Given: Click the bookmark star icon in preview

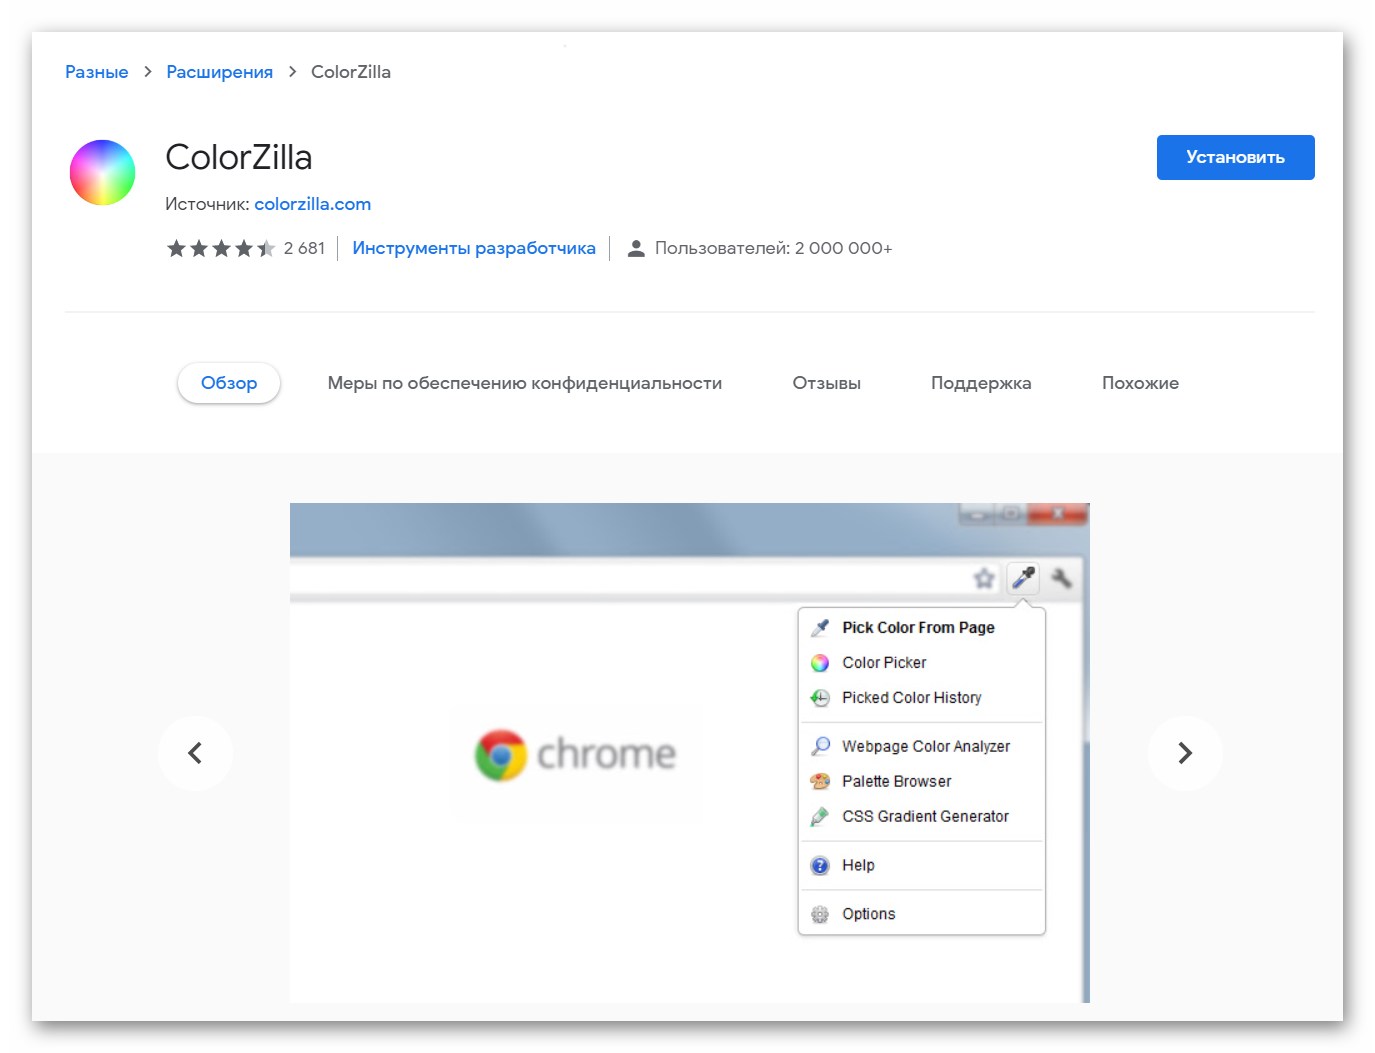Looking at the screenshot, I should 984,578.
